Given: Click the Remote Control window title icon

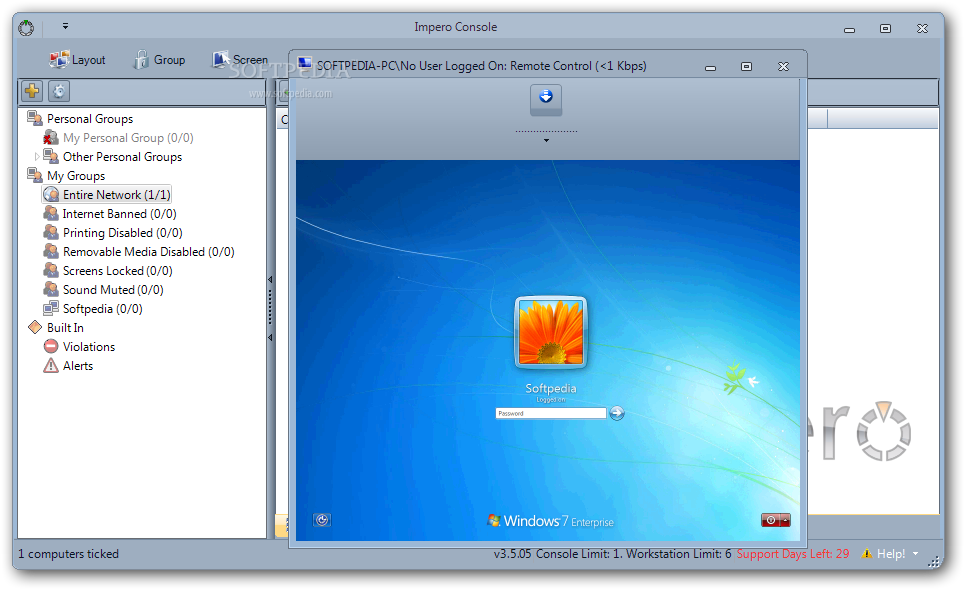Looking at the screenshot, I should point(305,63).
